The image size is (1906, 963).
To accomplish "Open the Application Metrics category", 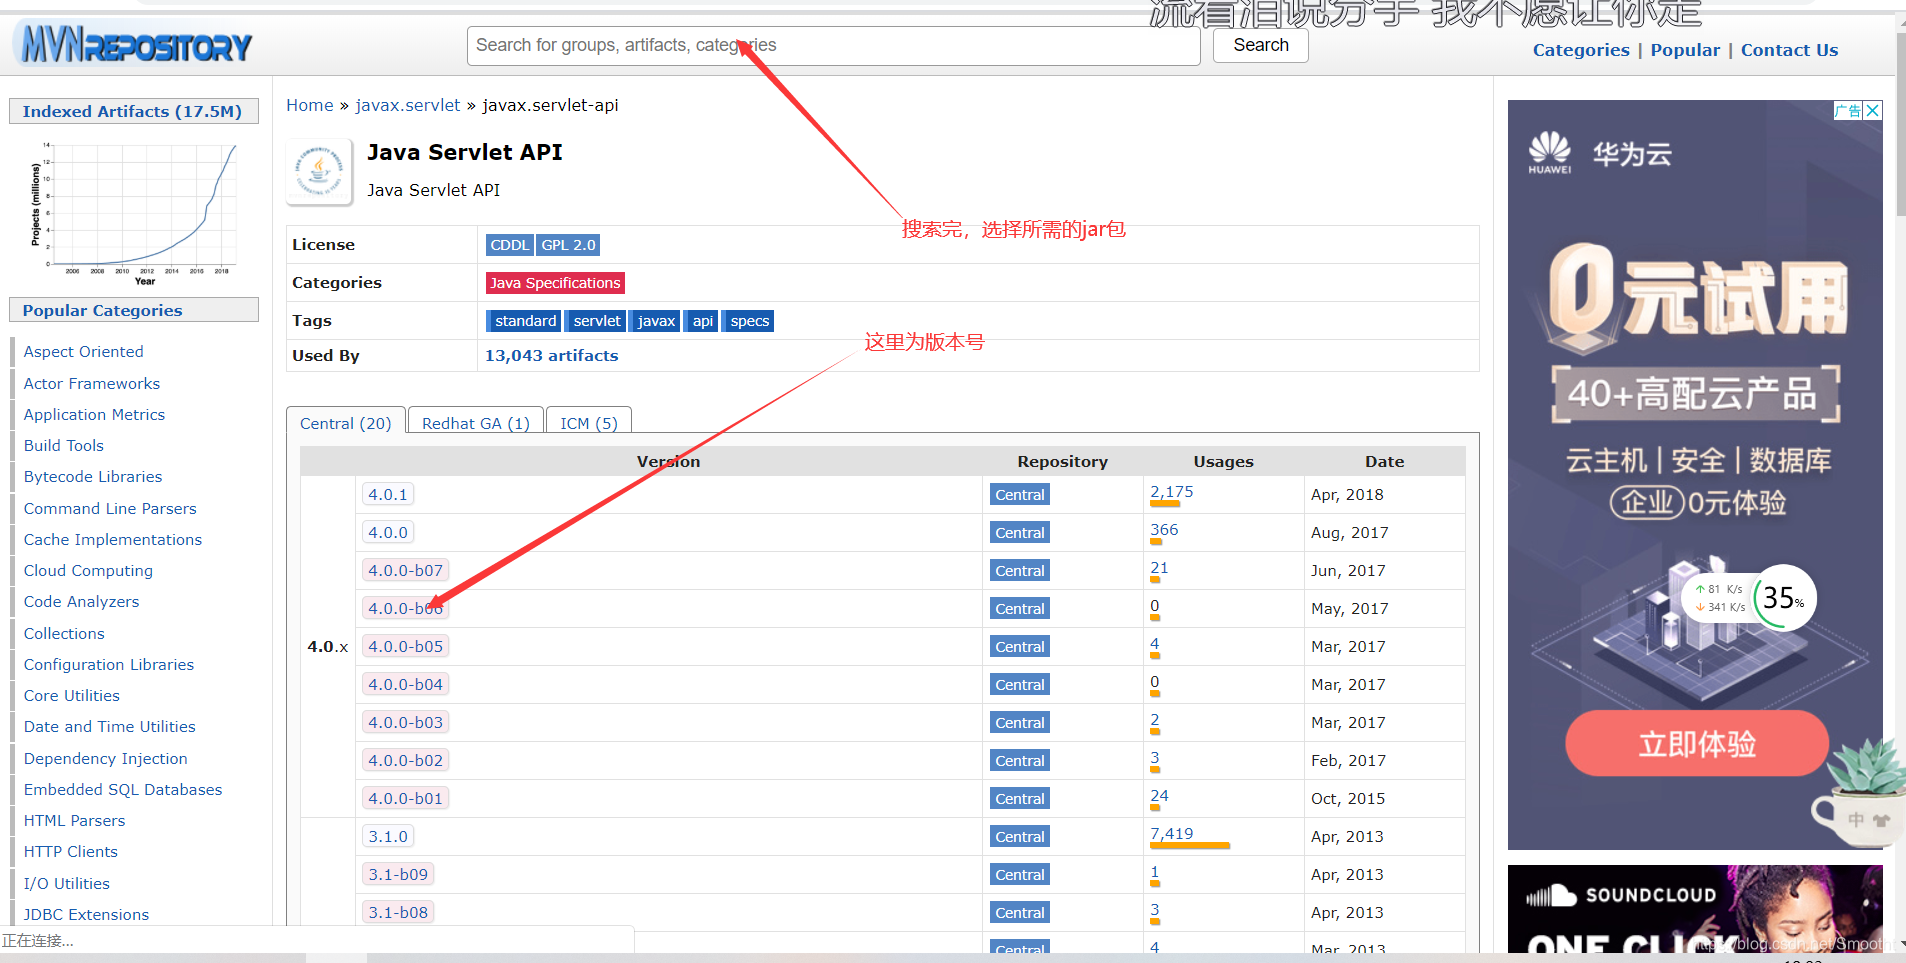I will pos(94,415).
